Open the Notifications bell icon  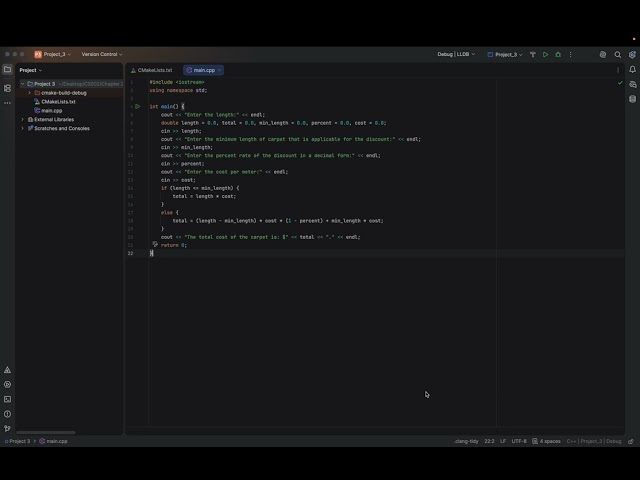(x=632, y=69)
